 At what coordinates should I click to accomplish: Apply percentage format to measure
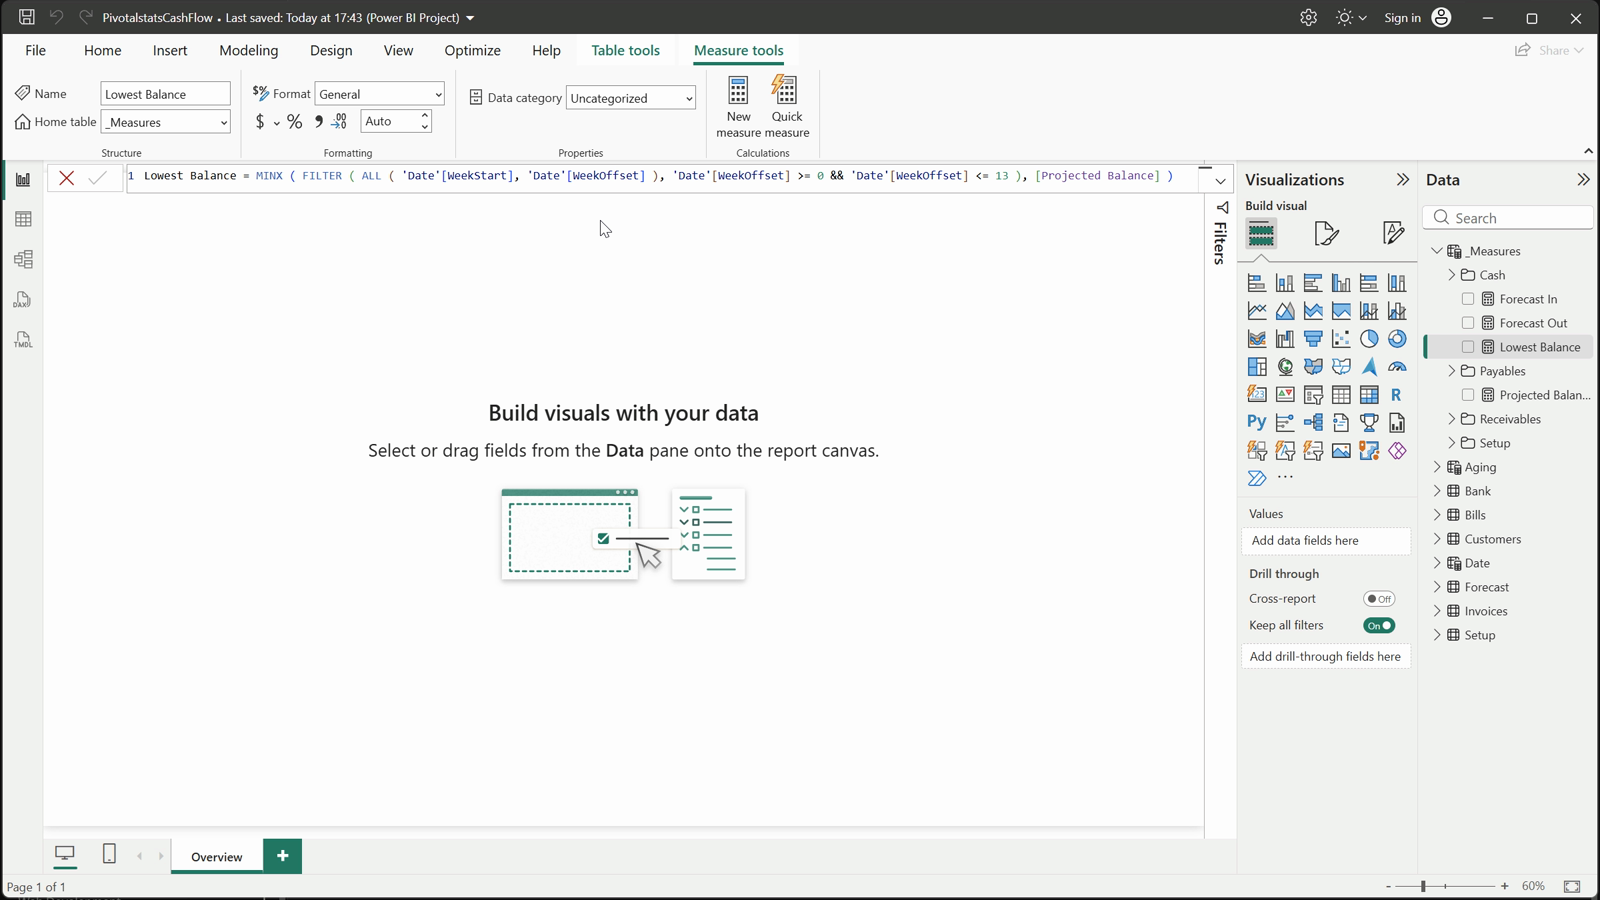point(294,122)
